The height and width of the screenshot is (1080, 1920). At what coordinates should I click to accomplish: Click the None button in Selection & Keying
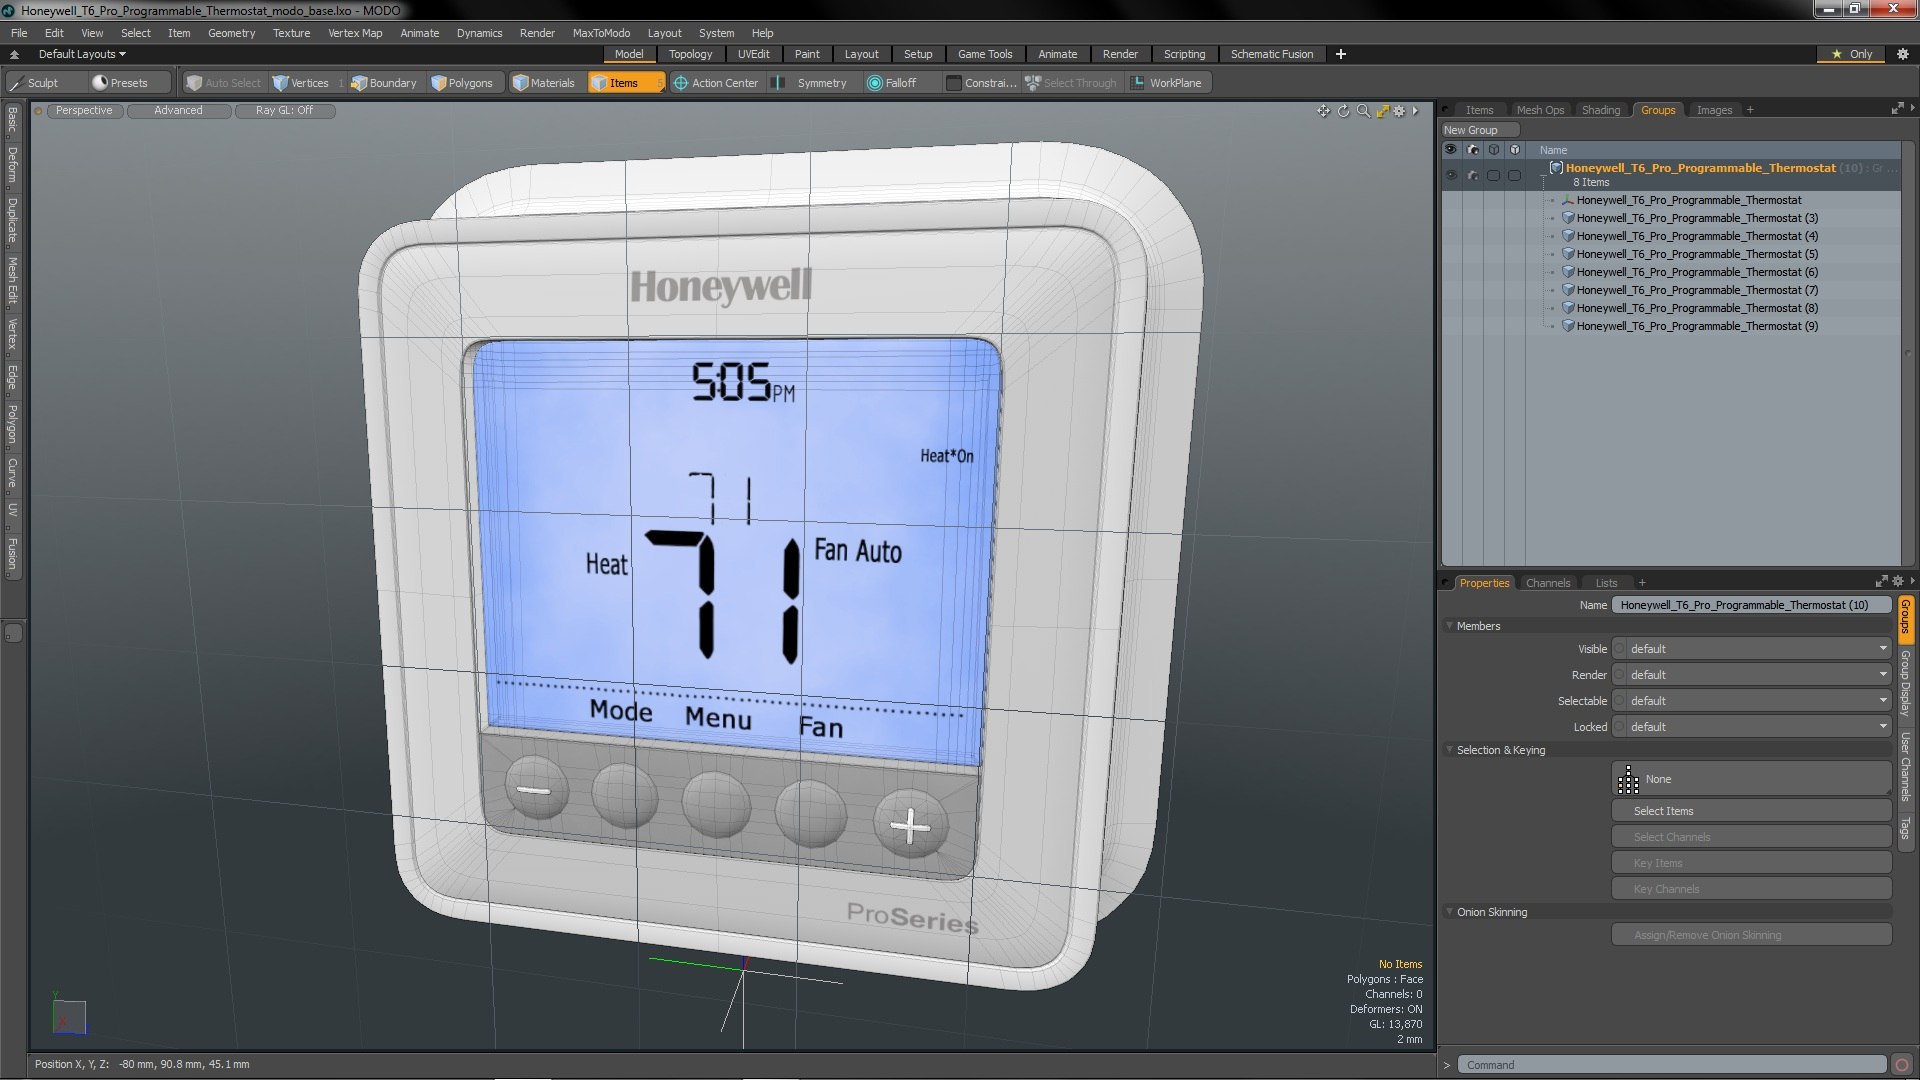point(1751,779)
